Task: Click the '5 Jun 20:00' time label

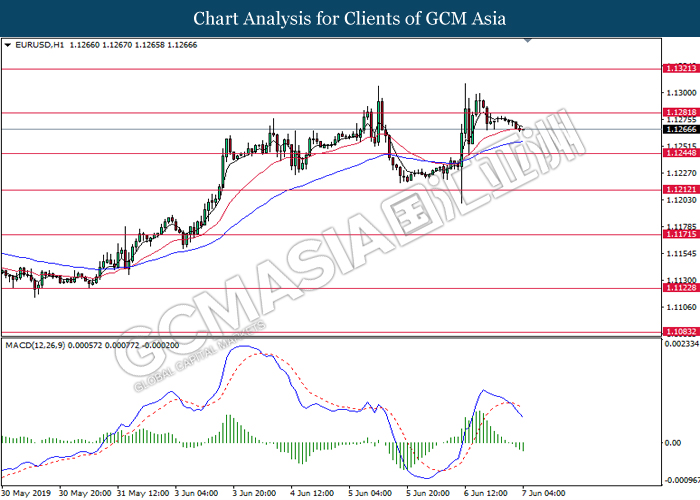Action: [428, 493]
